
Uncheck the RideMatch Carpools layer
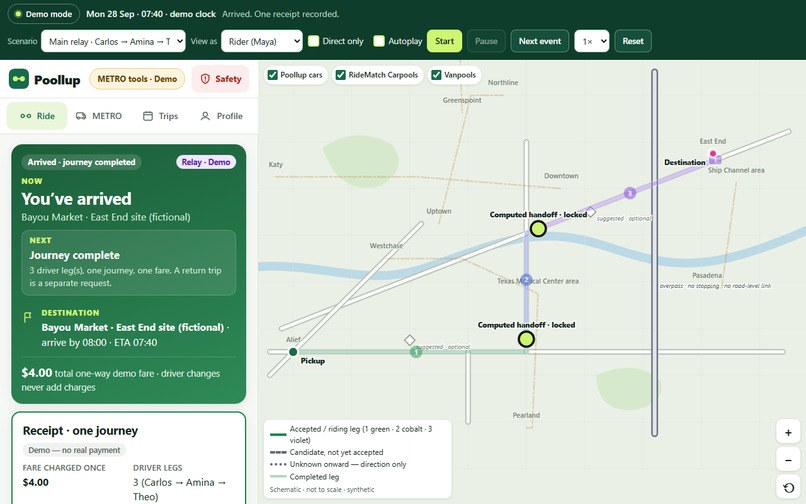click(340, 75)
